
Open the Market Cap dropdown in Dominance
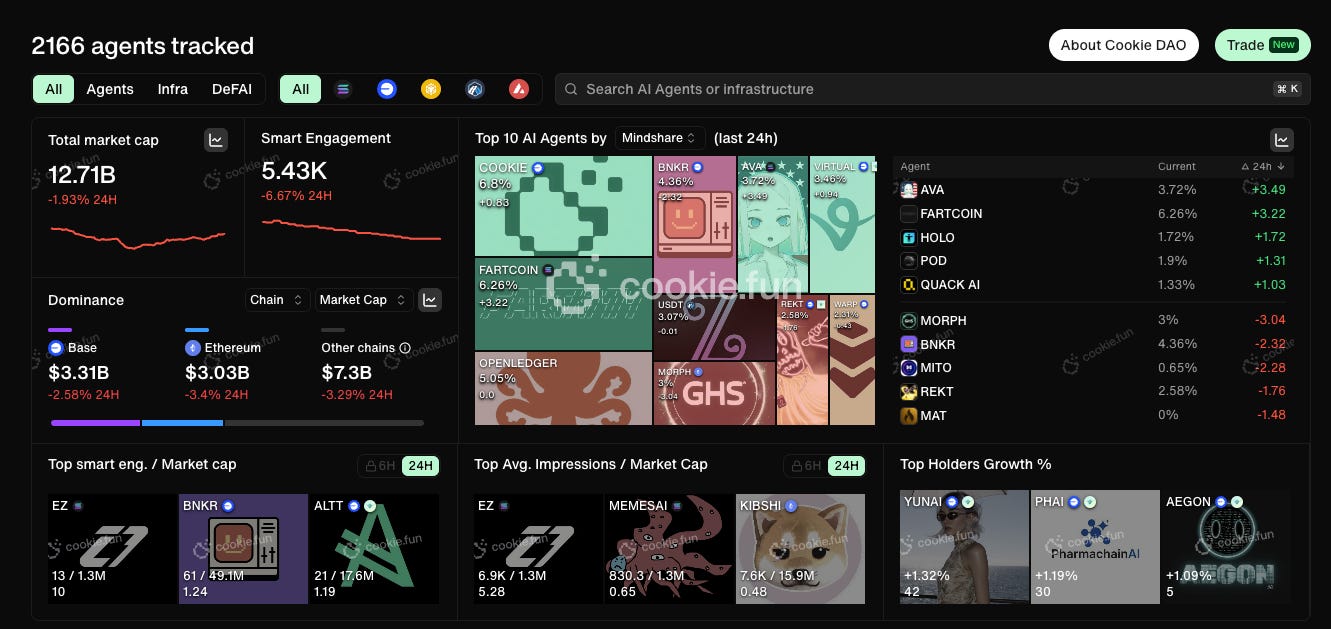364,300
